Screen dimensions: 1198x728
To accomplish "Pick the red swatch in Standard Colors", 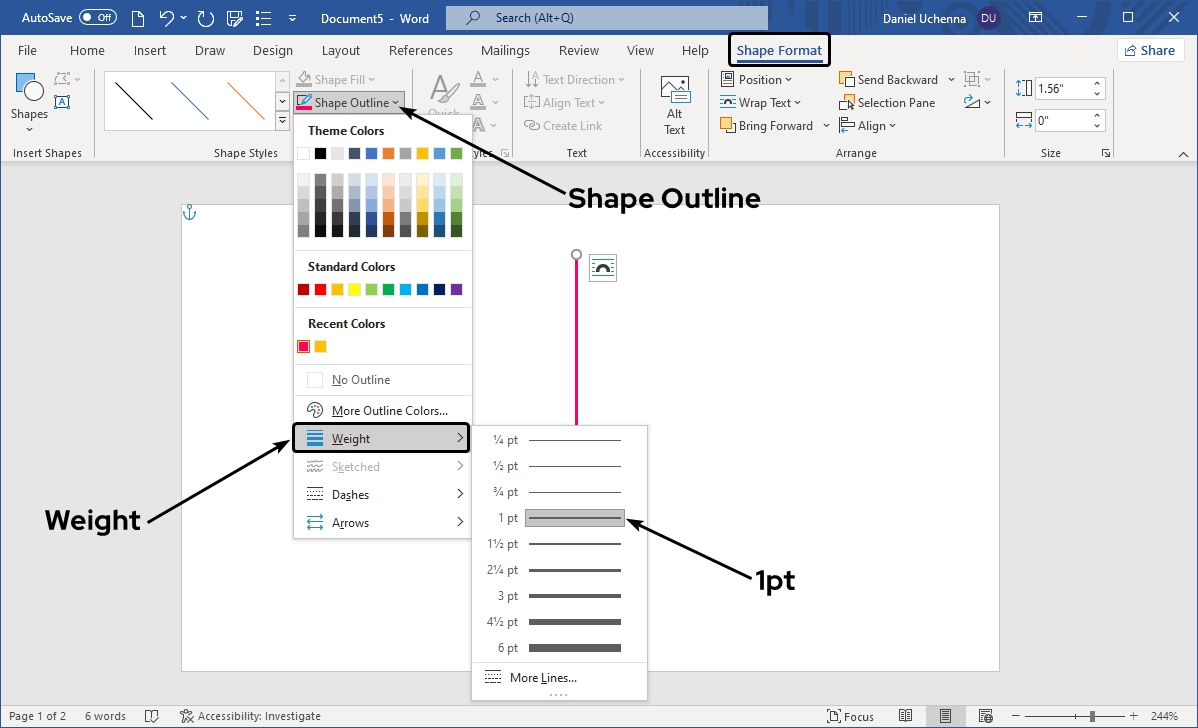I will point(320,290).
